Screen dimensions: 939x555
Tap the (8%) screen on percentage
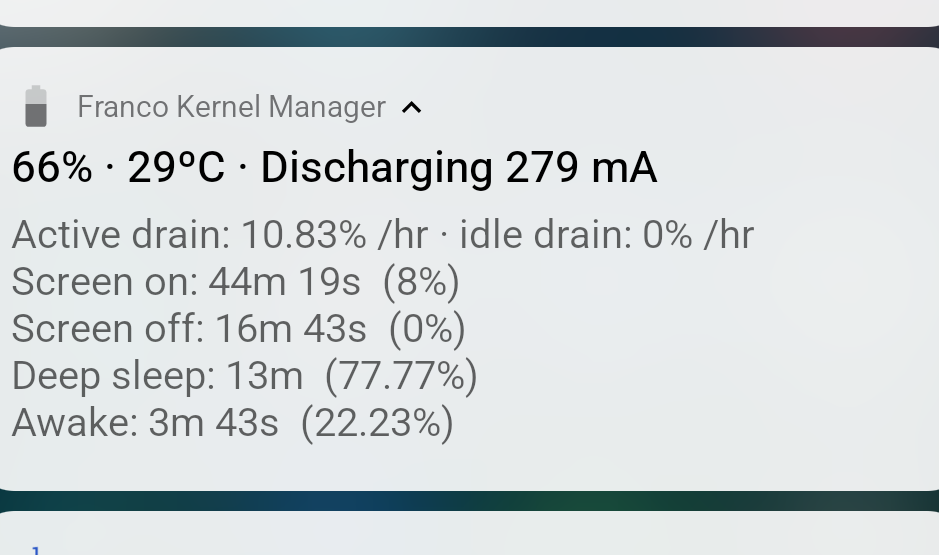tap(421, 282)
